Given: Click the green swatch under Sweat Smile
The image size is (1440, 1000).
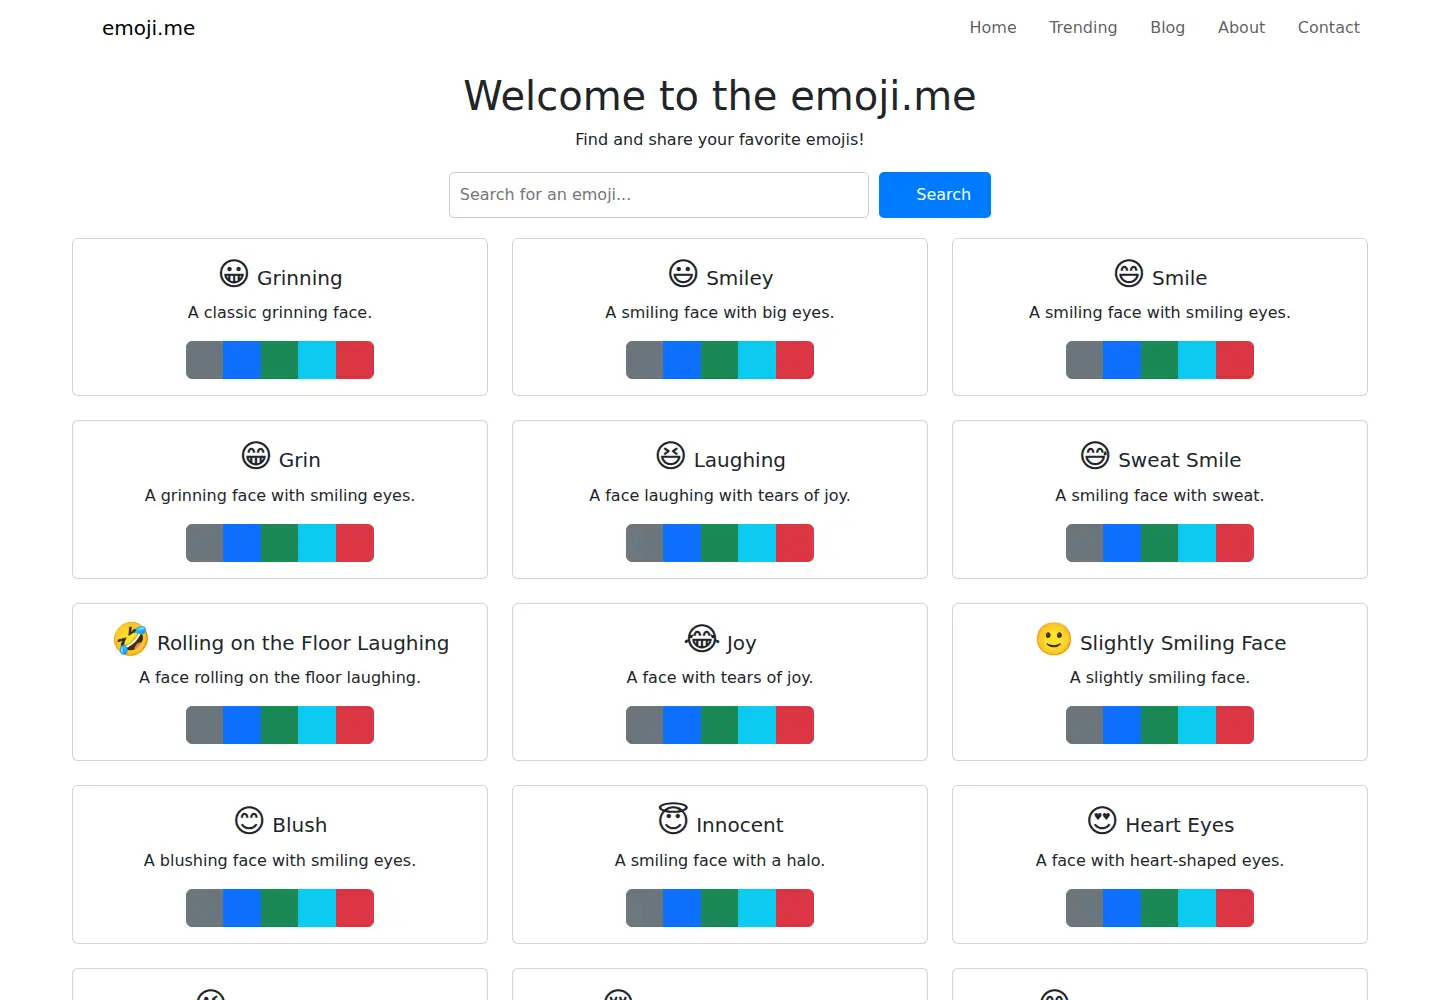Looking at the screenshot, I should 1160,543.
